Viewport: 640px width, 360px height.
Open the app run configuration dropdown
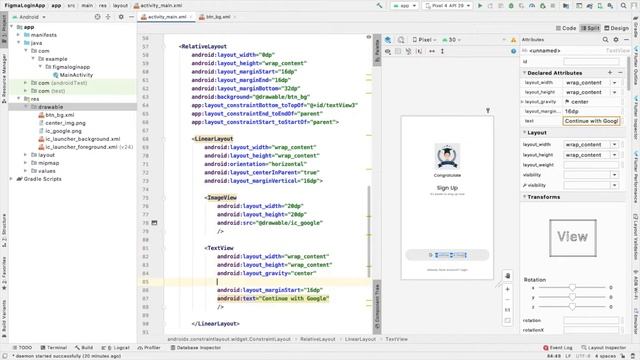pos(404,6)
